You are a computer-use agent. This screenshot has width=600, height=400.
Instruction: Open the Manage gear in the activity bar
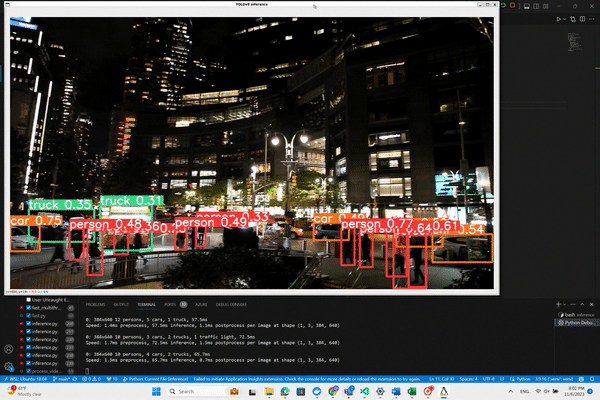click(x=8, y=367)
